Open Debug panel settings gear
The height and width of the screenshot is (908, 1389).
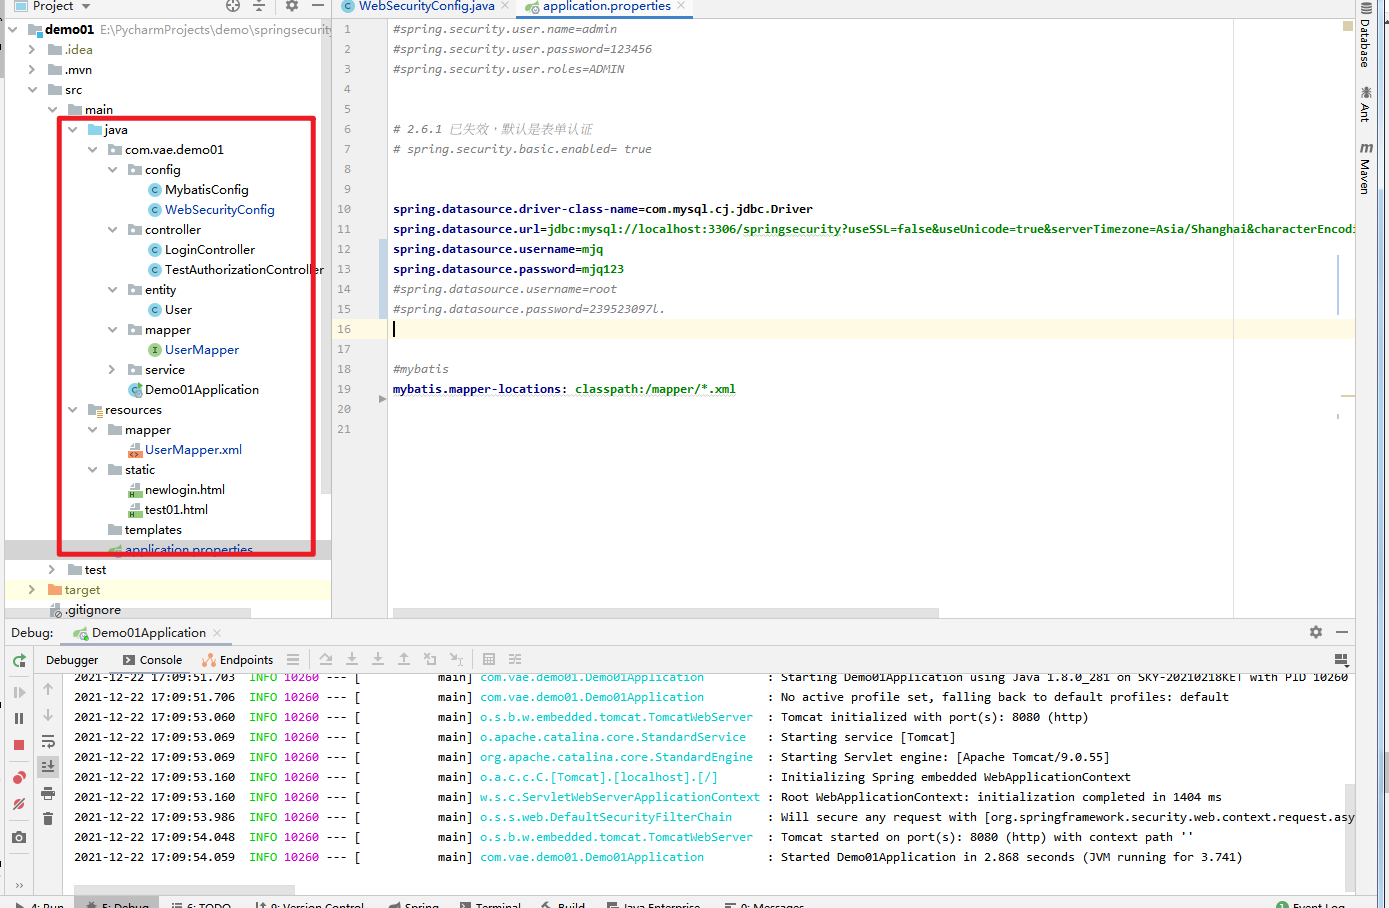1316,632
